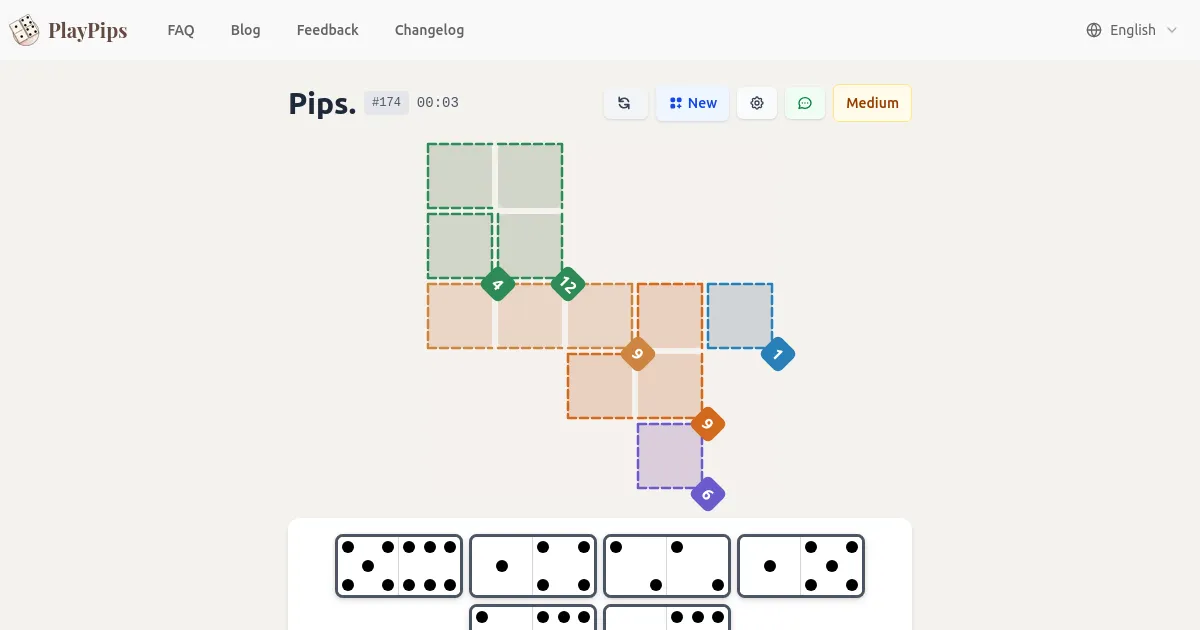Open the FAQ page
The height and width of the screenshot is (630, 1200).
click(x=181, y=30)
